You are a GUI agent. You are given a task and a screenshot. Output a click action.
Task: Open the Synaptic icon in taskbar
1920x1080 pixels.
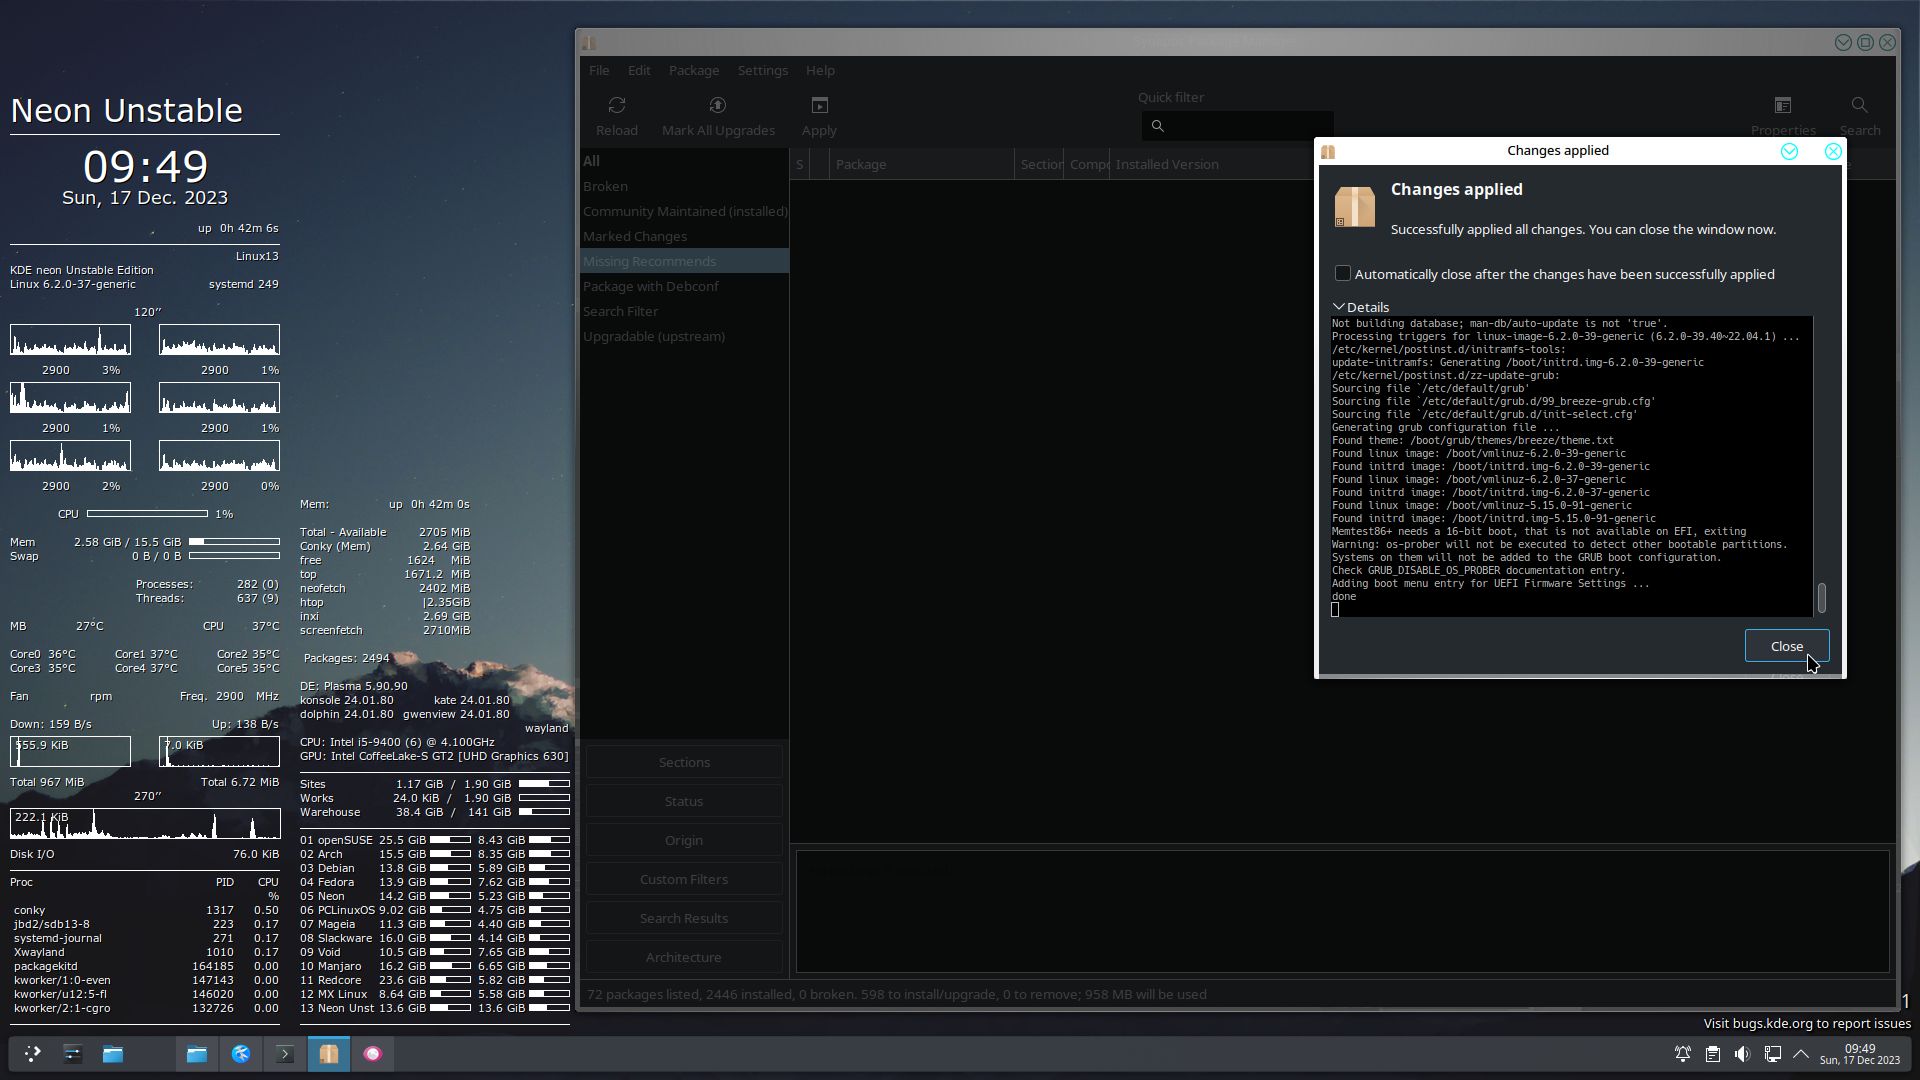[329, 1053]
